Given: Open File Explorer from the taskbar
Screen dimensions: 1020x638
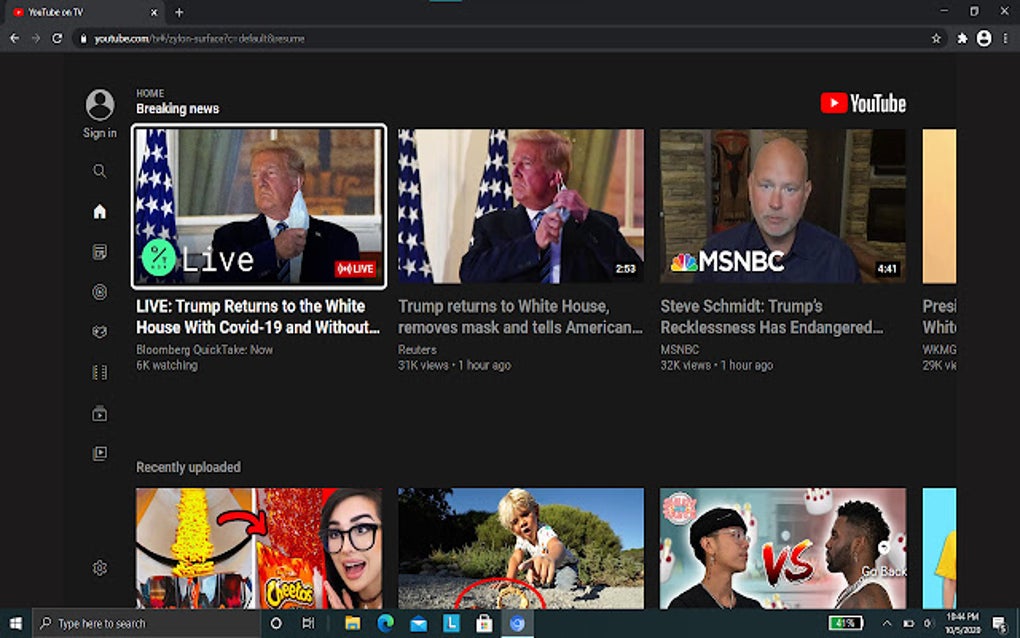Looking at the screenshot, I should (x=353, y=623).
